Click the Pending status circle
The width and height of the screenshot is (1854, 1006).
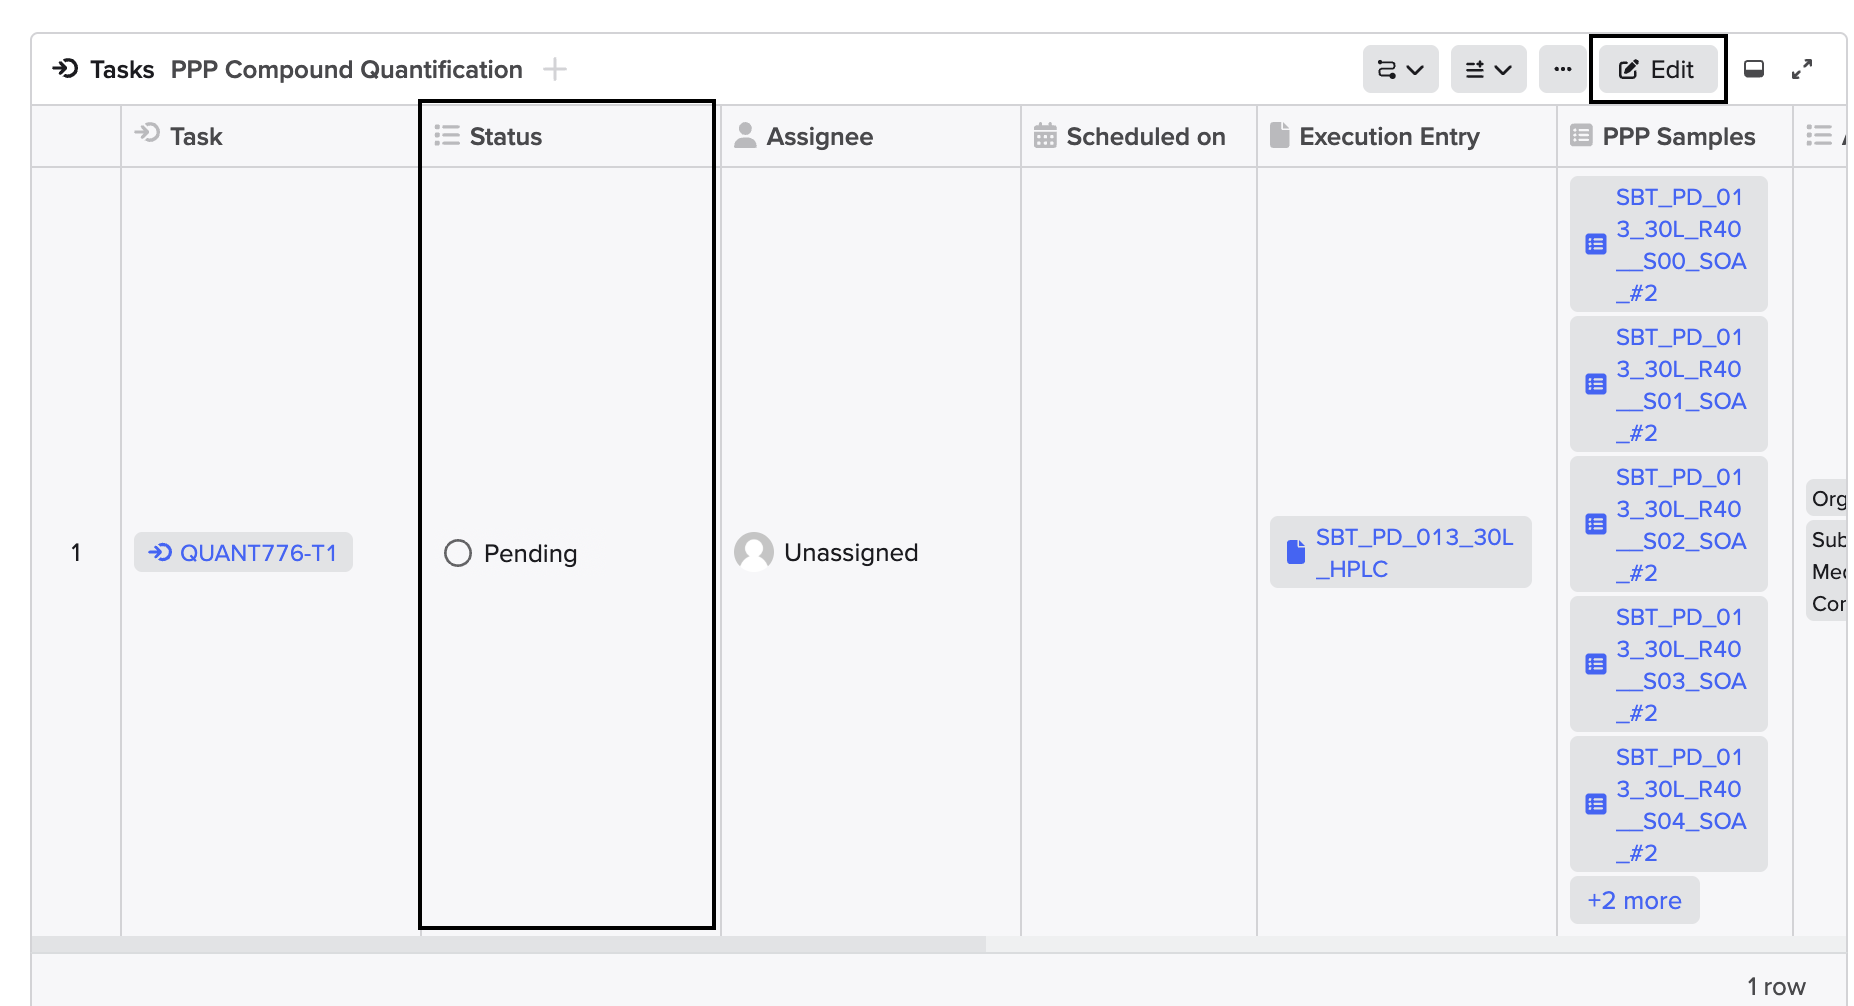[x=458, y=553]
